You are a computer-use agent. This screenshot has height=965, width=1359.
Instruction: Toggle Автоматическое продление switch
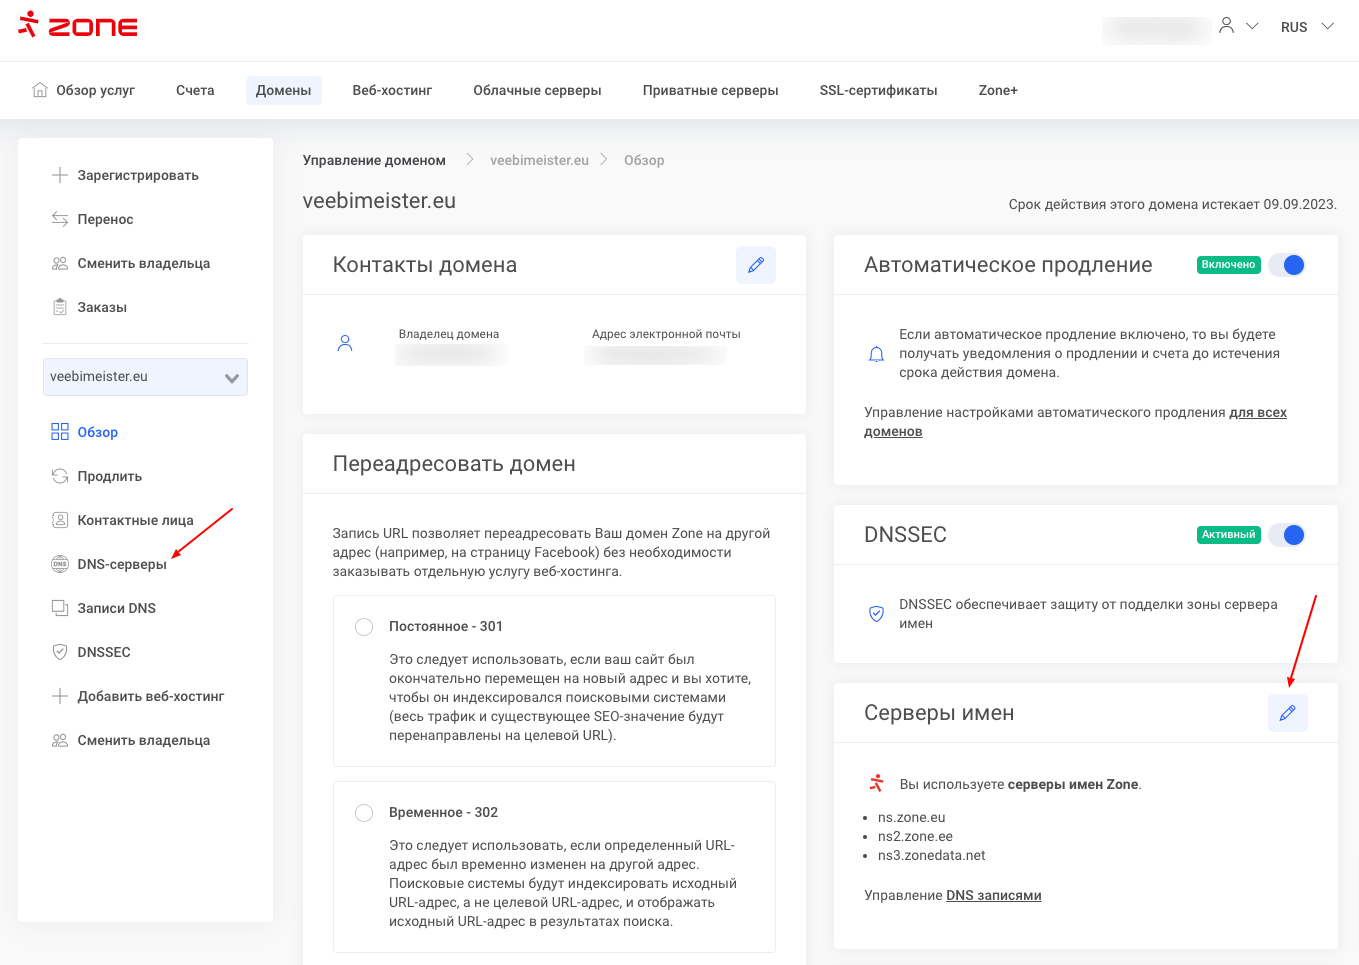[x=1287, y=265]
